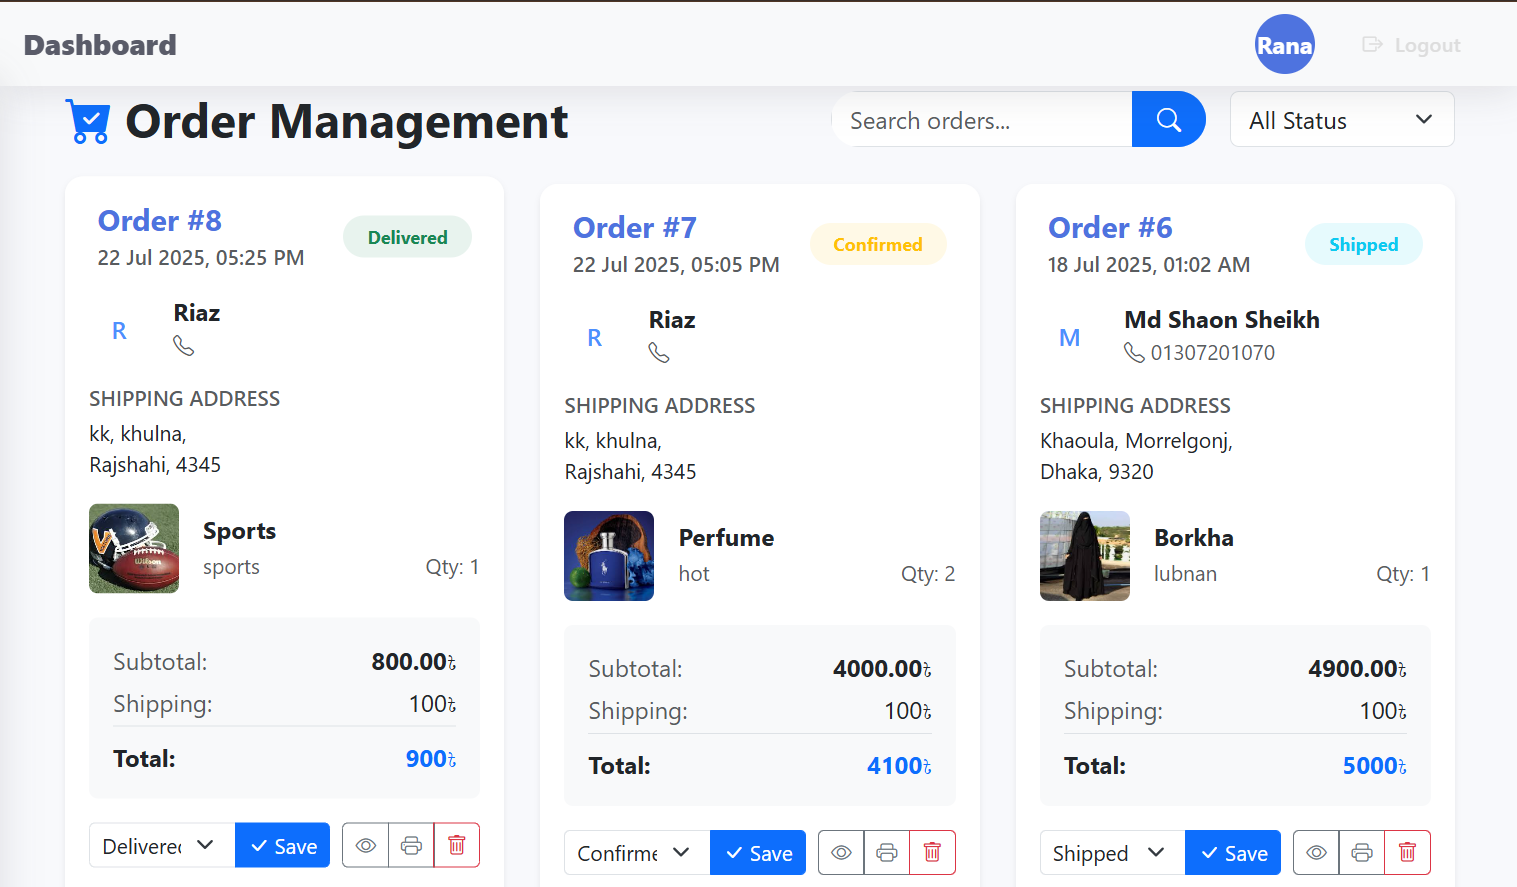Save status for Order #7

[x=758, y=852]
